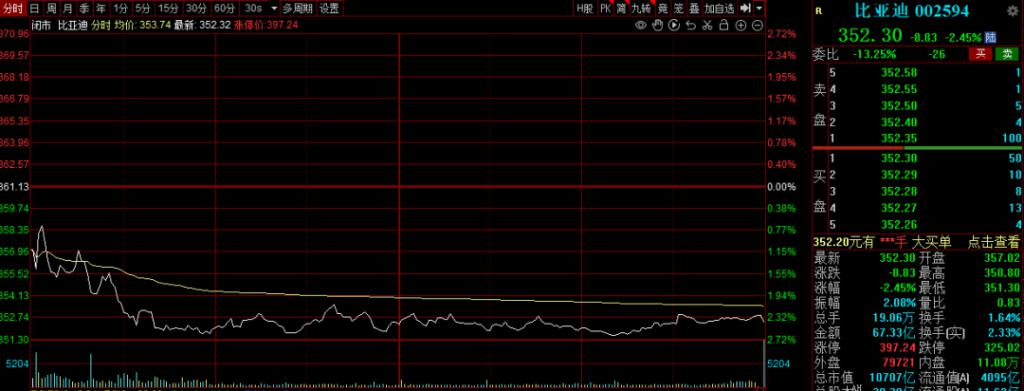1024x391 pixels.
Task: Open the dropdown arrow after 加自选
Action: pyautogui.click(x=759, y=8)
